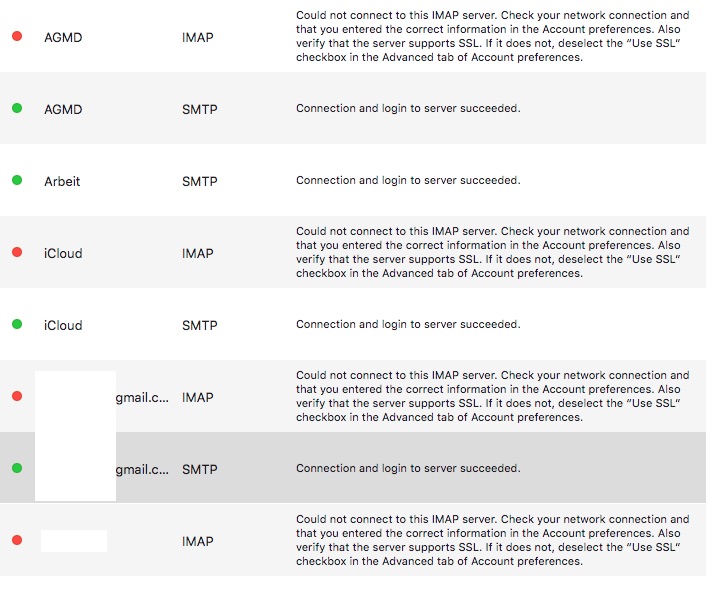Click the SMTP protocol label in Arbeit row
Screen dimensions: 706x589
(199, 181)
